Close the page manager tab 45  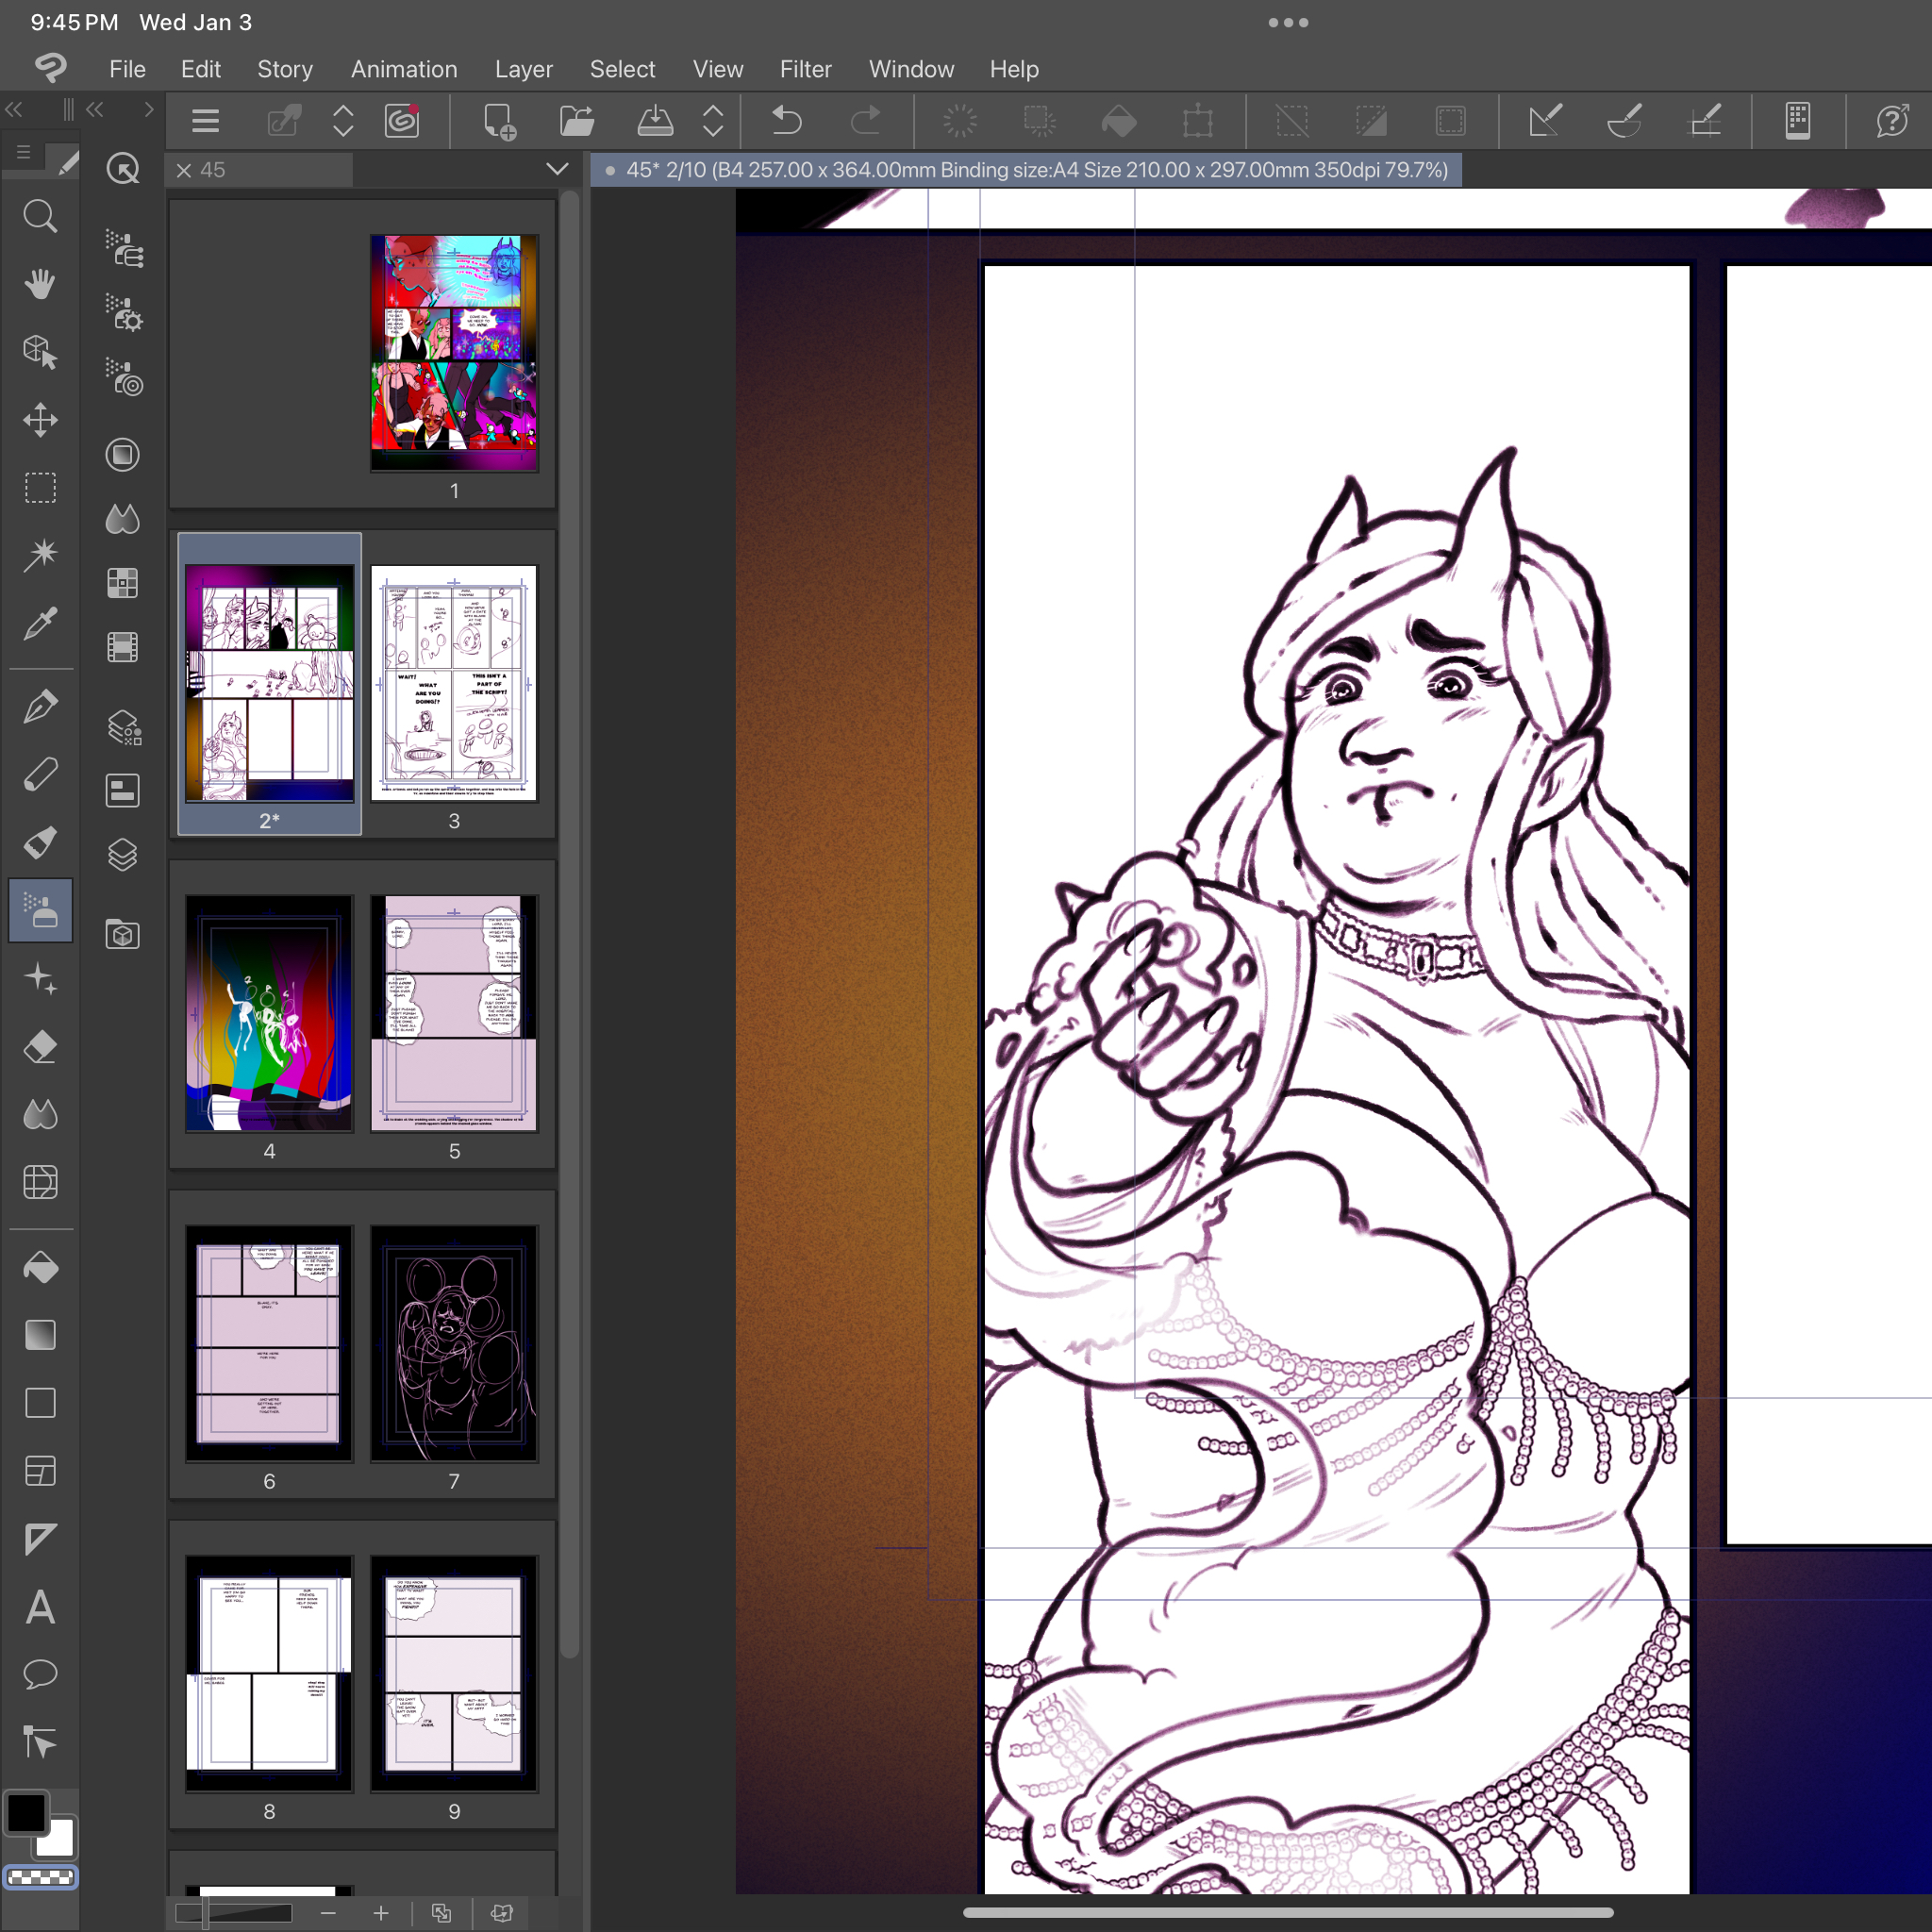coord(184,170)
